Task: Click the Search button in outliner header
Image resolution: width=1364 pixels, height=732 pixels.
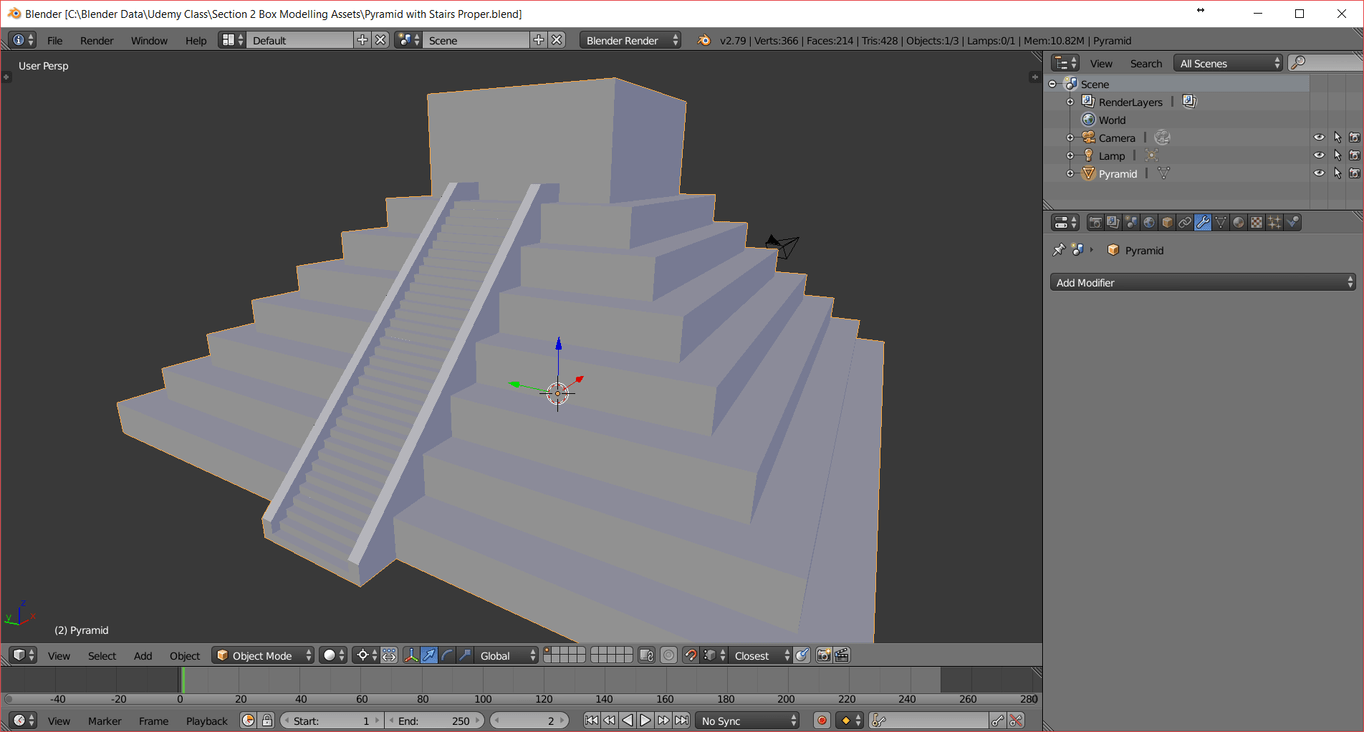Action: tap(1146, 63)
